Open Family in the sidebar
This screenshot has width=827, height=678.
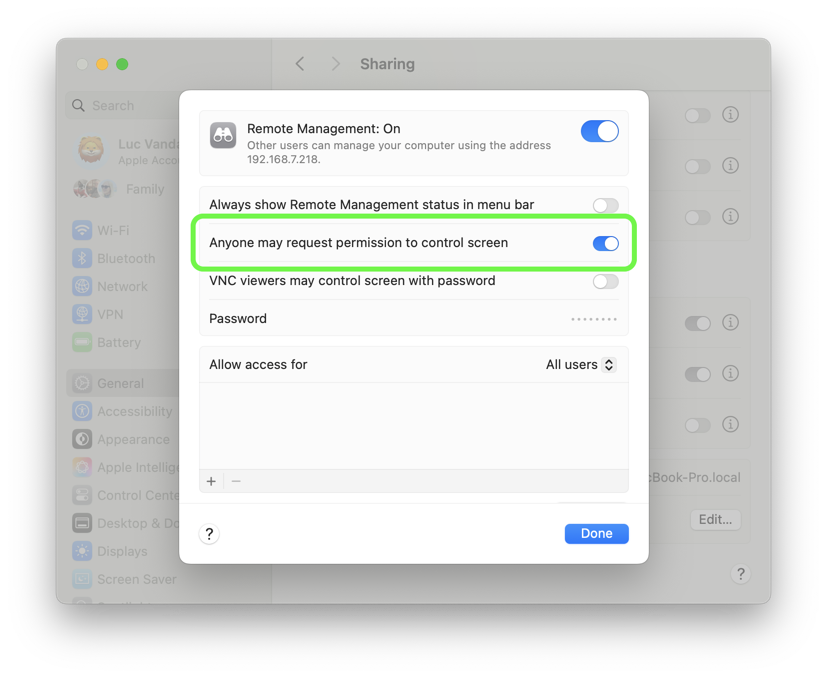pyautogui.click(x=121, y=189)
